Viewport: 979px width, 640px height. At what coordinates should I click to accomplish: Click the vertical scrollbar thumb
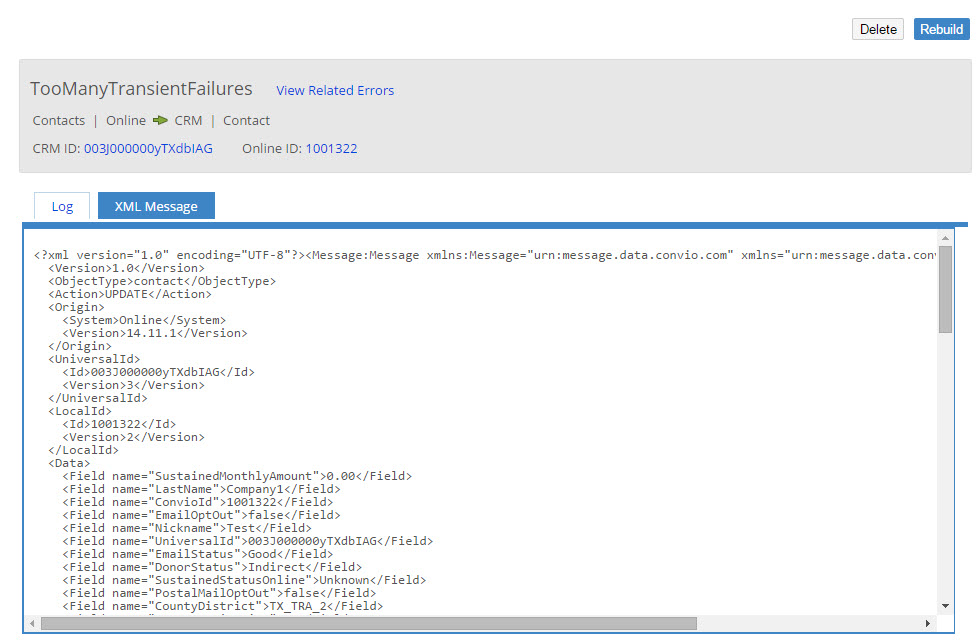[945, 290]
